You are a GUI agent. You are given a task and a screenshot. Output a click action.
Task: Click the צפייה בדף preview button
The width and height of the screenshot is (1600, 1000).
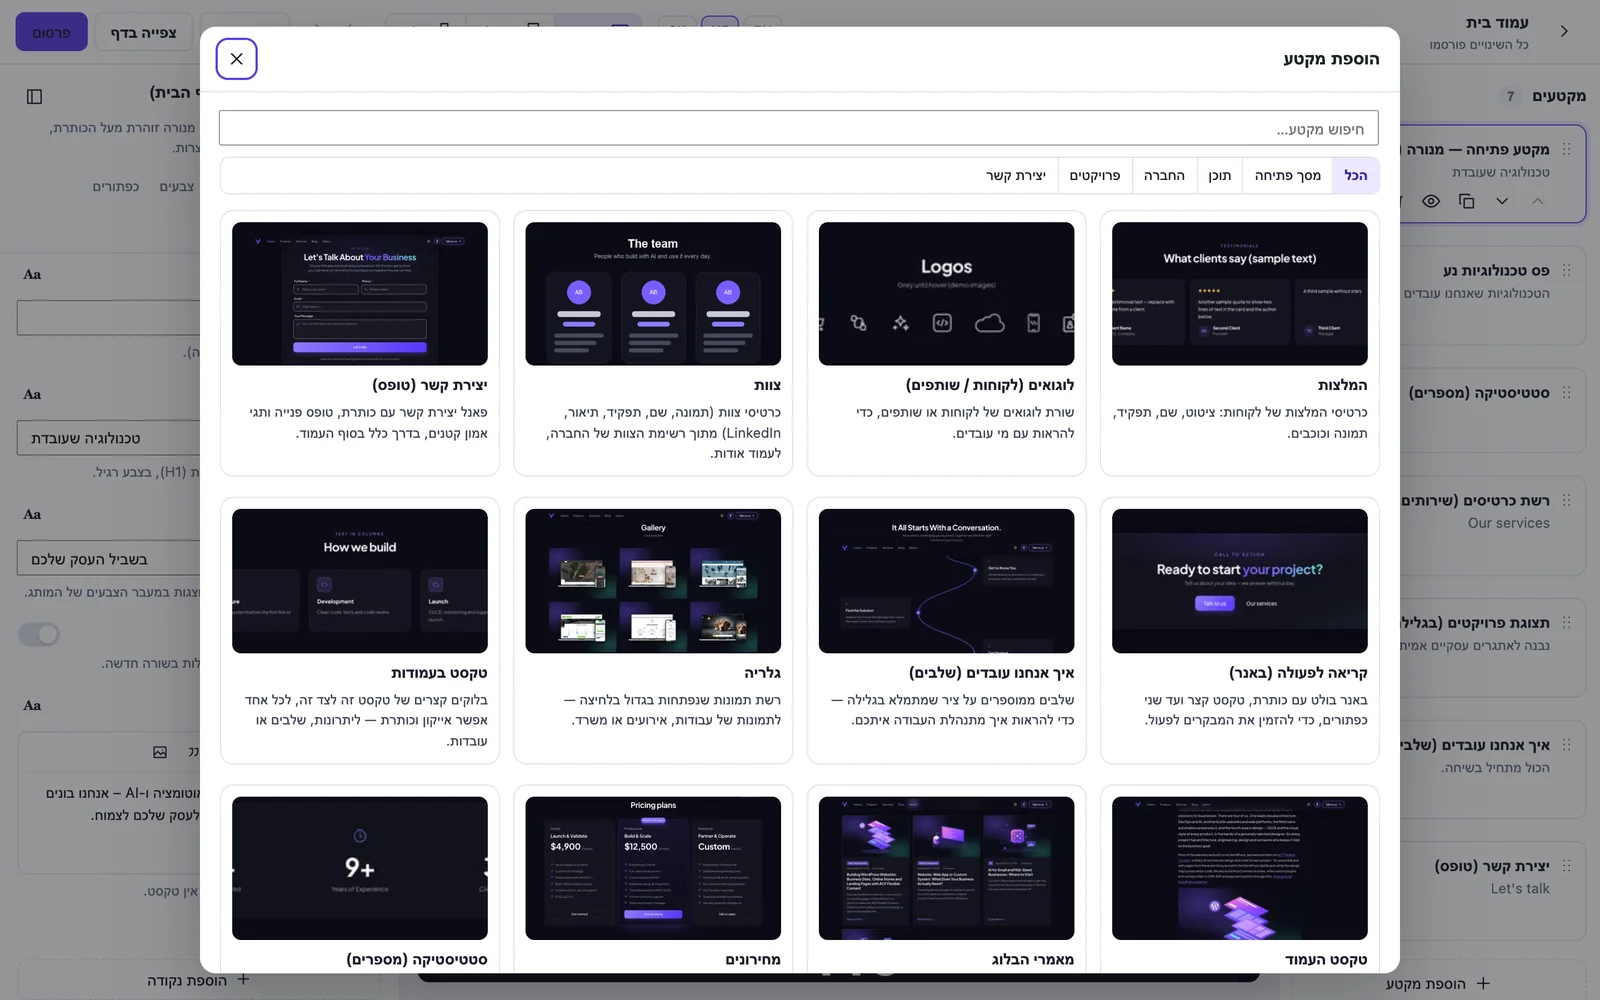pyautogui.click(x=143, y=32)
